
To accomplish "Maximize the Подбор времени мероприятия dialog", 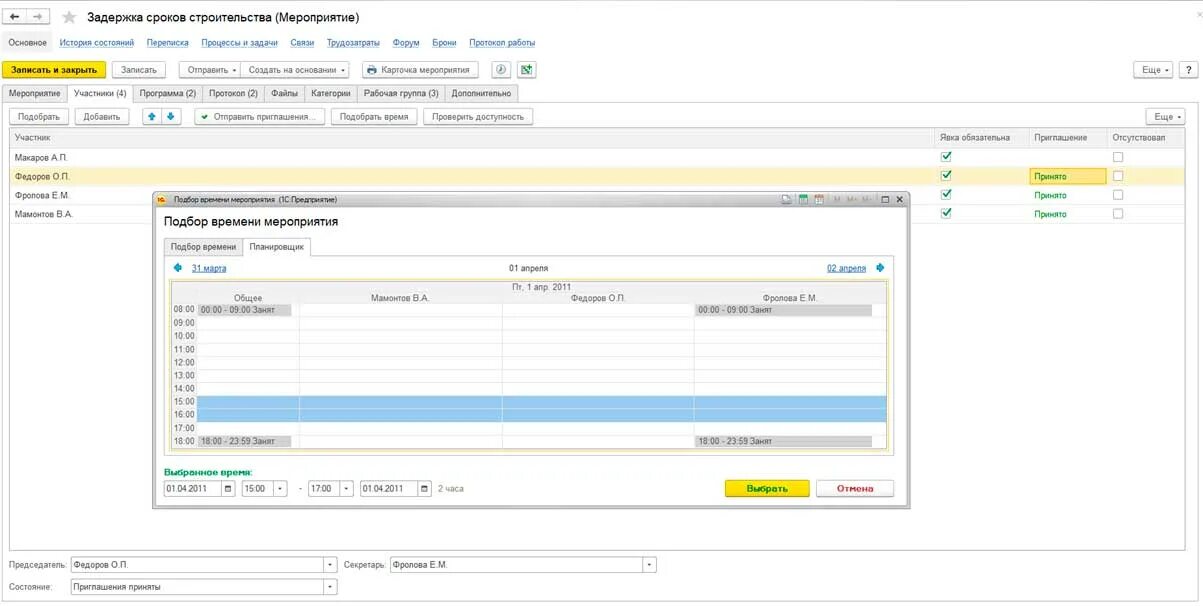I will tap(885, 200).
